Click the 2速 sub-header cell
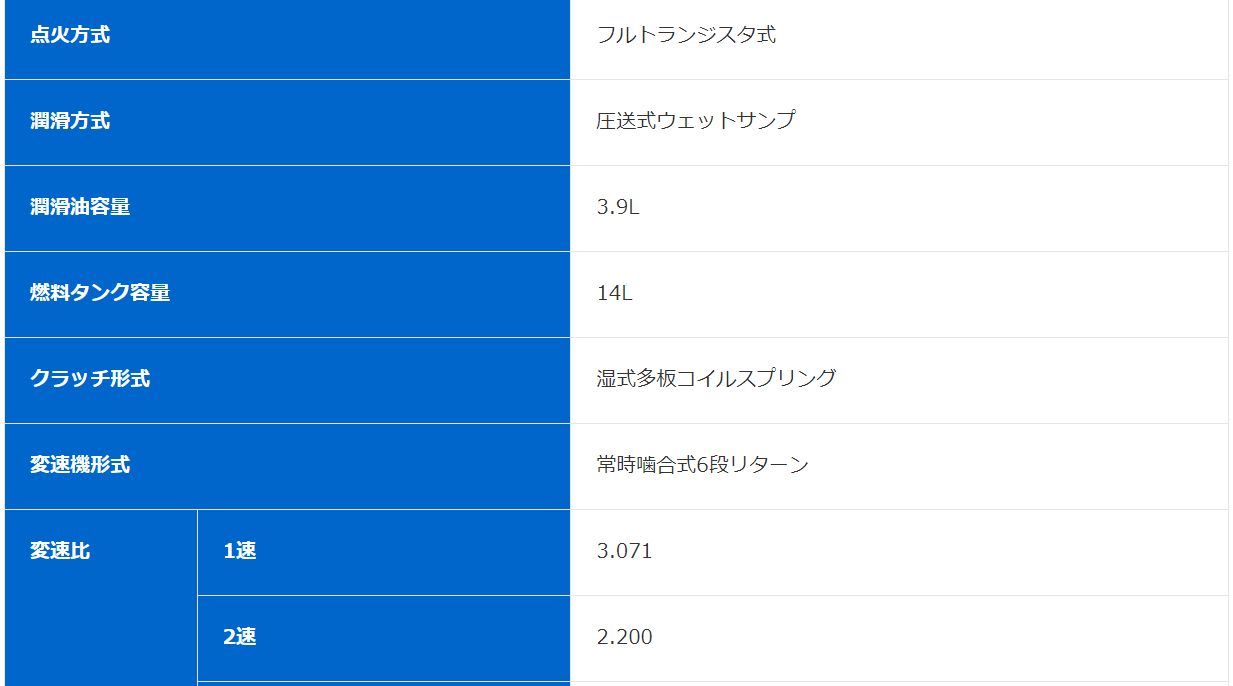The height and width of the screenshot is (686, 1233). (x=384, y=638)
